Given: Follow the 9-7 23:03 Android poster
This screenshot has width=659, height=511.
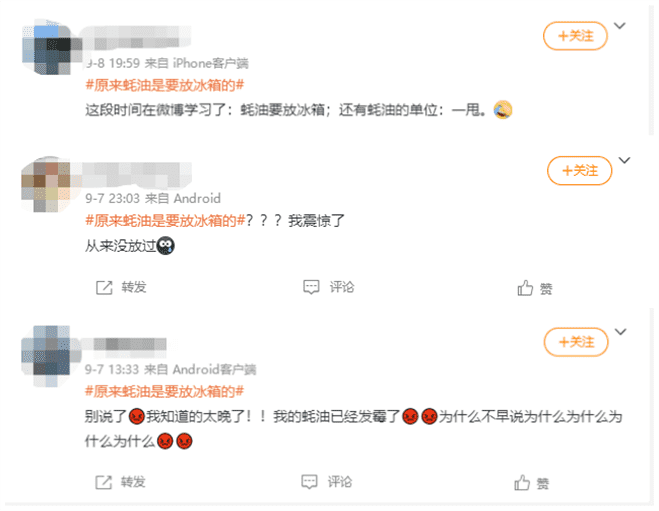Looking at the screenshot, I should pos(579,170).
